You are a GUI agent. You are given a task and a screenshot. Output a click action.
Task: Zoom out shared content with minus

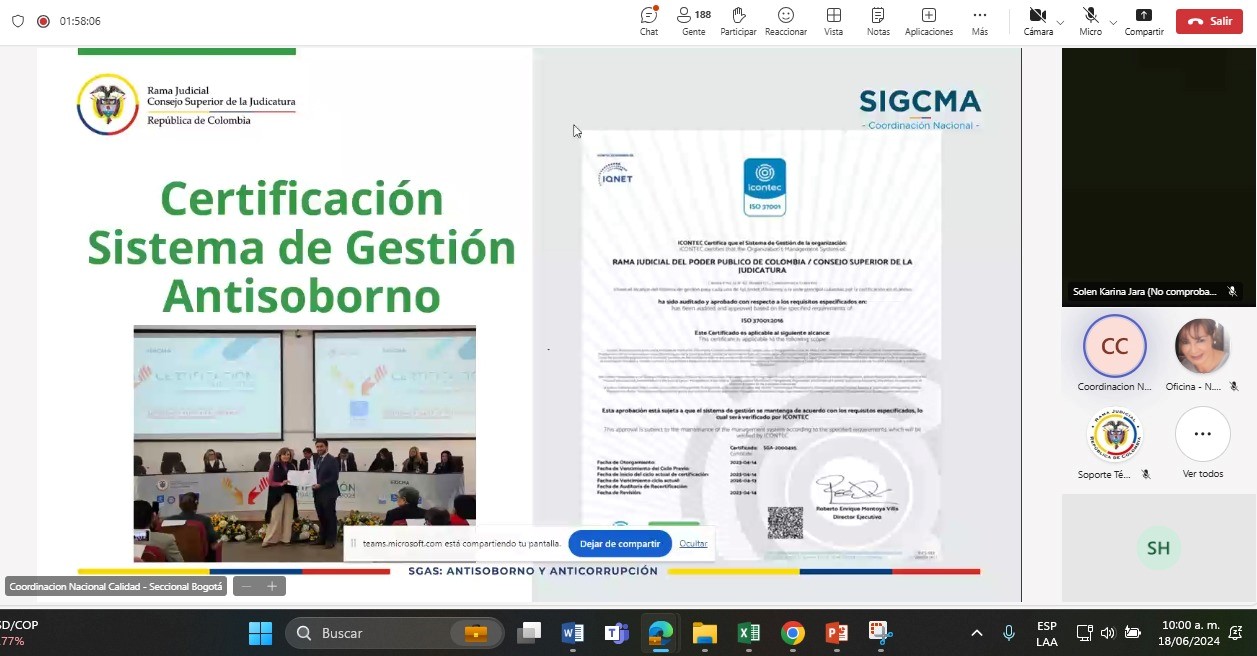point(247,586)
